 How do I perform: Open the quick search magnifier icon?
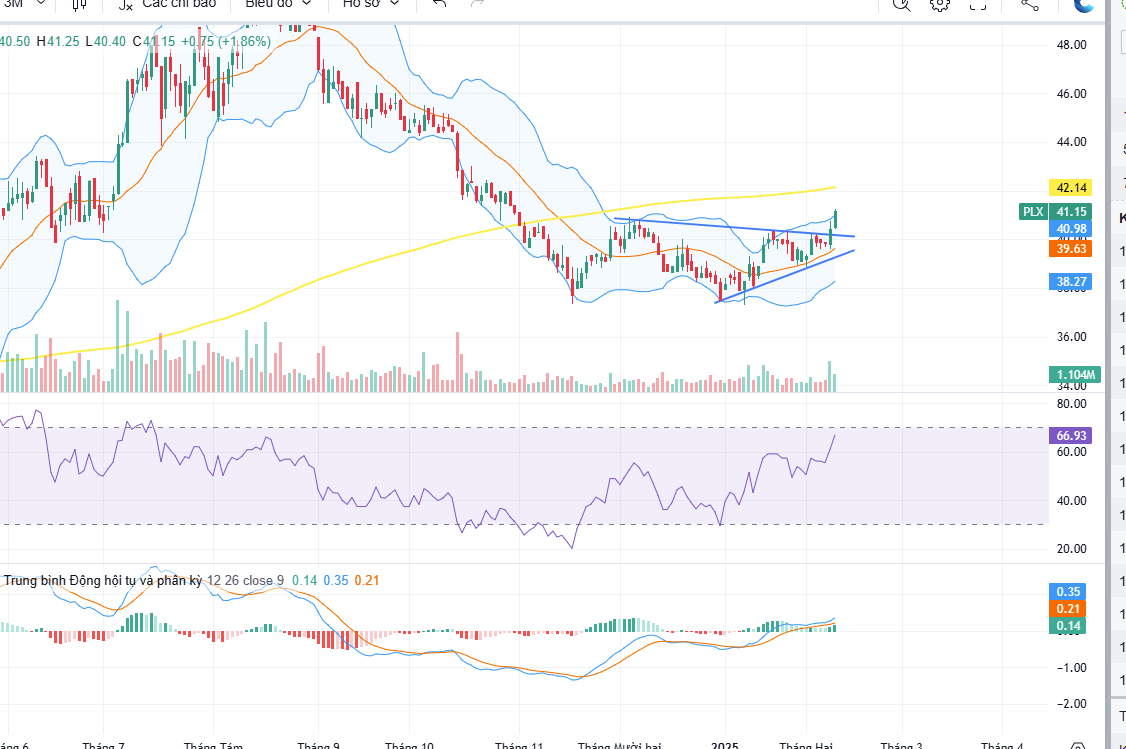(901, 4)
